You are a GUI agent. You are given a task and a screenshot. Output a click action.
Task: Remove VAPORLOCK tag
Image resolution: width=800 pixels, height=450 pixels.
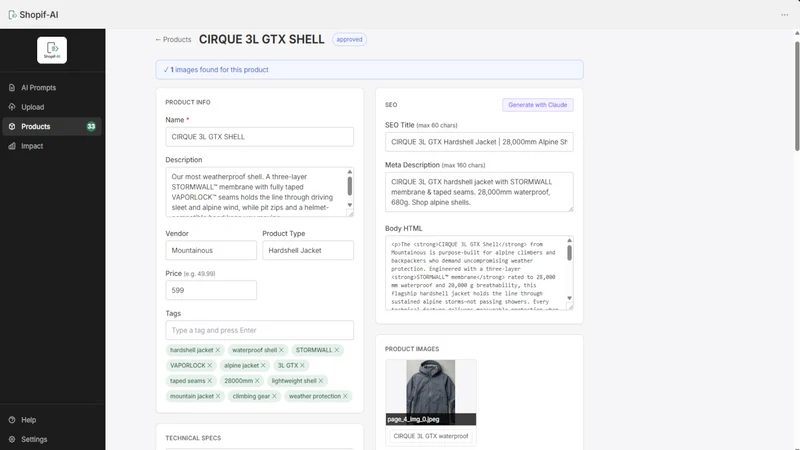(210, 365)
